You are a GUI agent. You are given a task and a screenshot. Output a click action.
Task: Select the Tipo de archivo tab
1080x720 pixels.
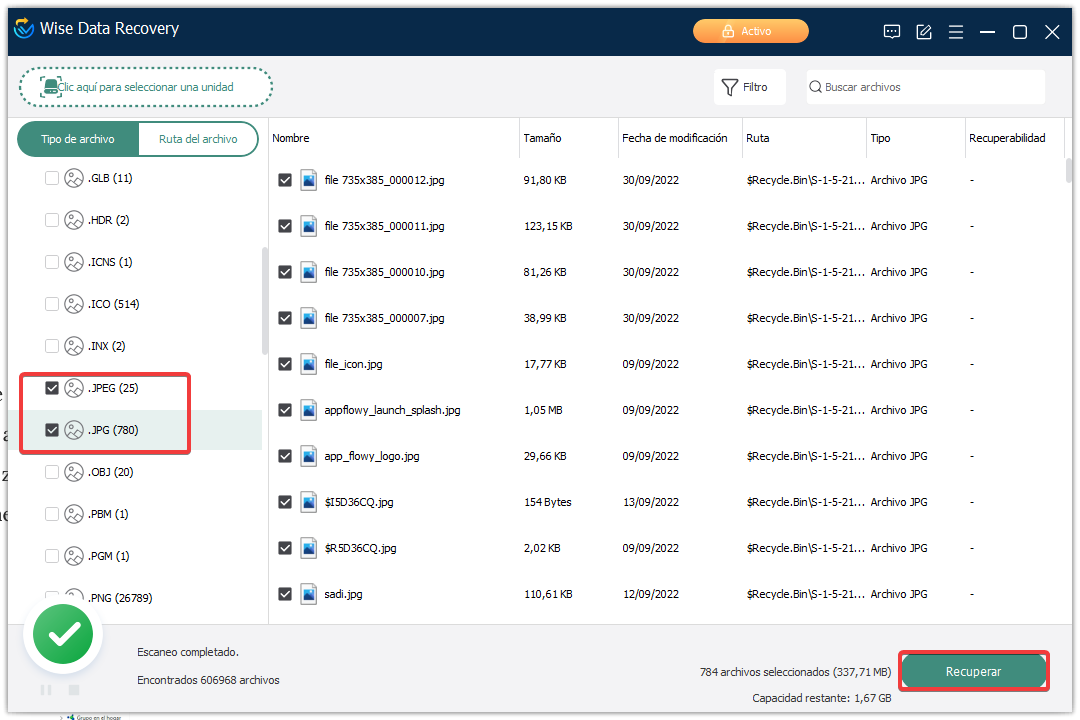click(78, 139)
